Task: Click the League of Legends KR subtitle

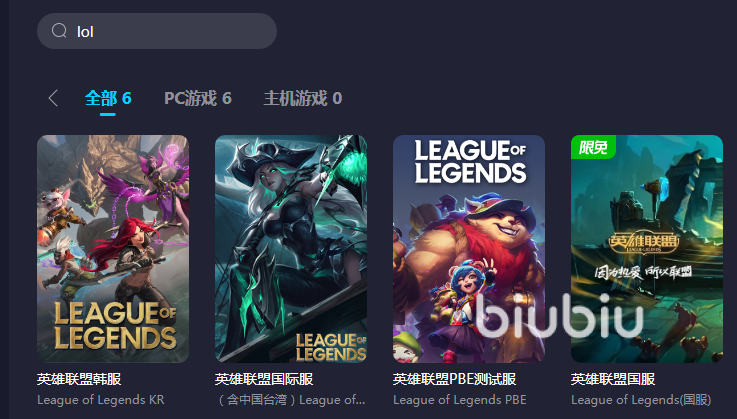Action: 101,400
